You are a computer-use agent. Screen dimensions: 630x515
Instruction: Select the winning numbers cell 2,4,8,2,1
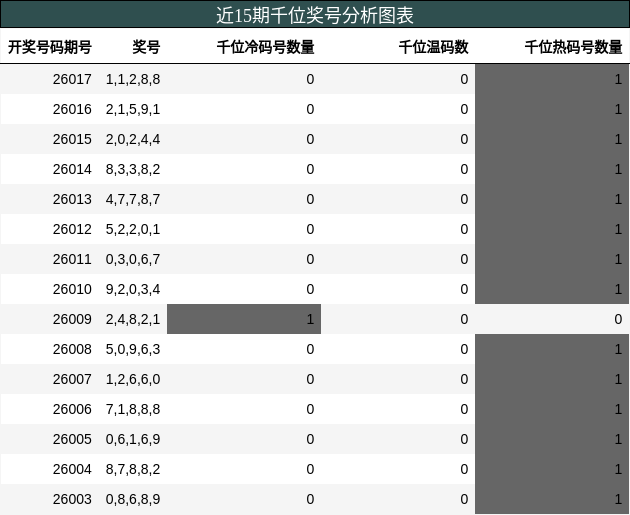click(x=133, y=319)
